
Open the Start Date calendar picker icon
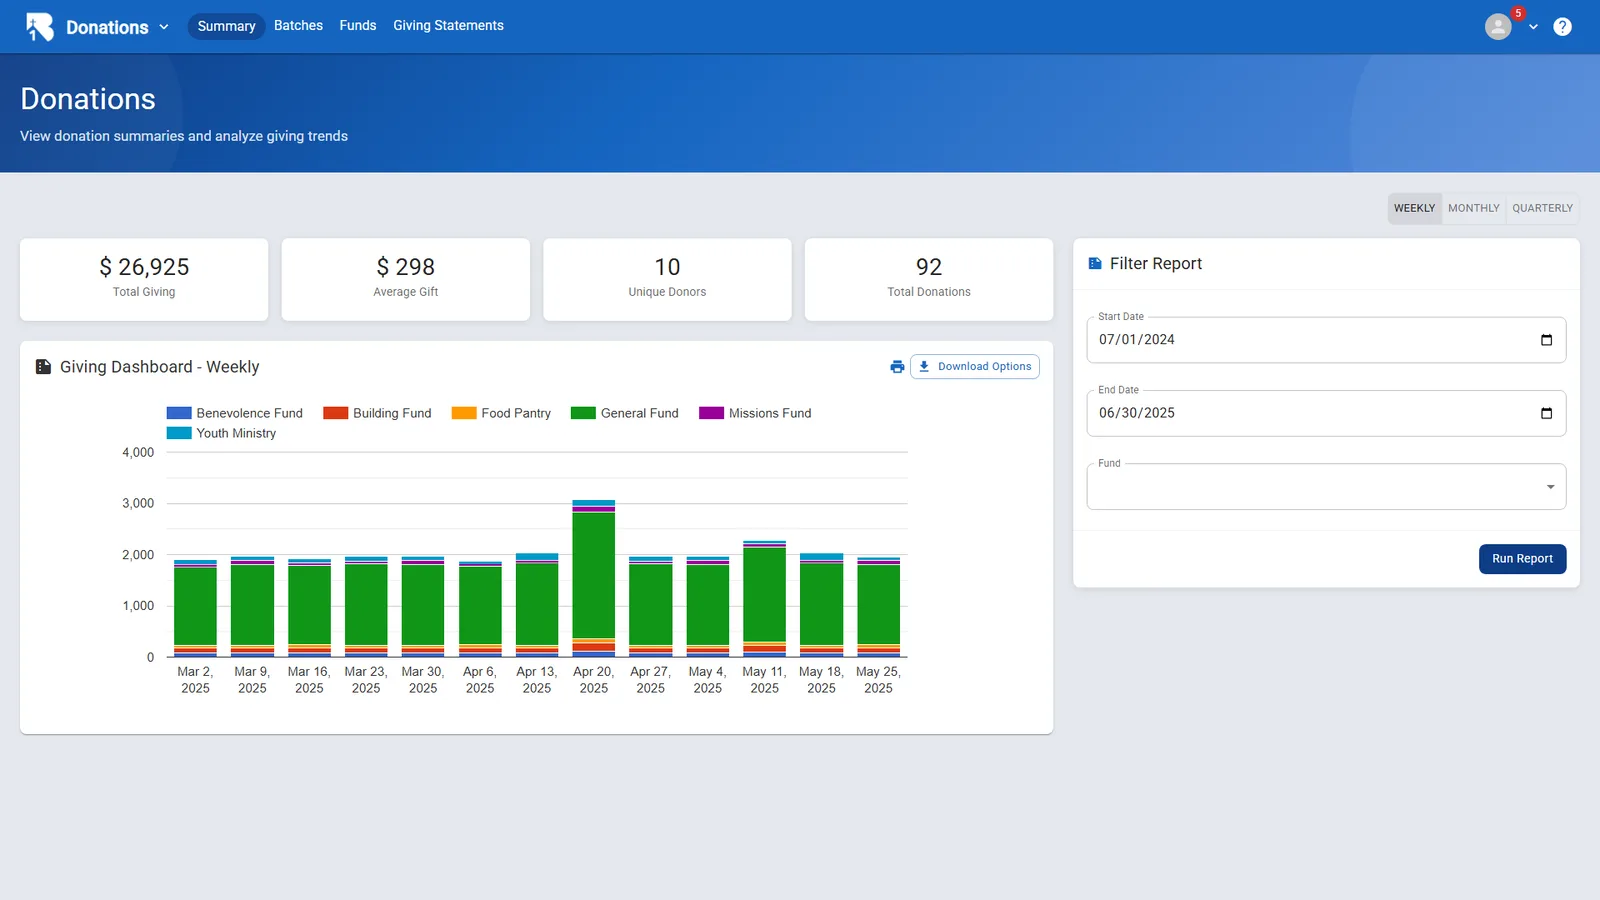(1546, 340)
